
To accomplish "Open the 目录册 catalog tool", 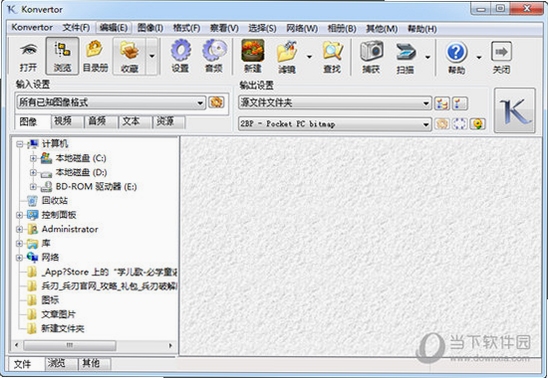I will point(95,56).
